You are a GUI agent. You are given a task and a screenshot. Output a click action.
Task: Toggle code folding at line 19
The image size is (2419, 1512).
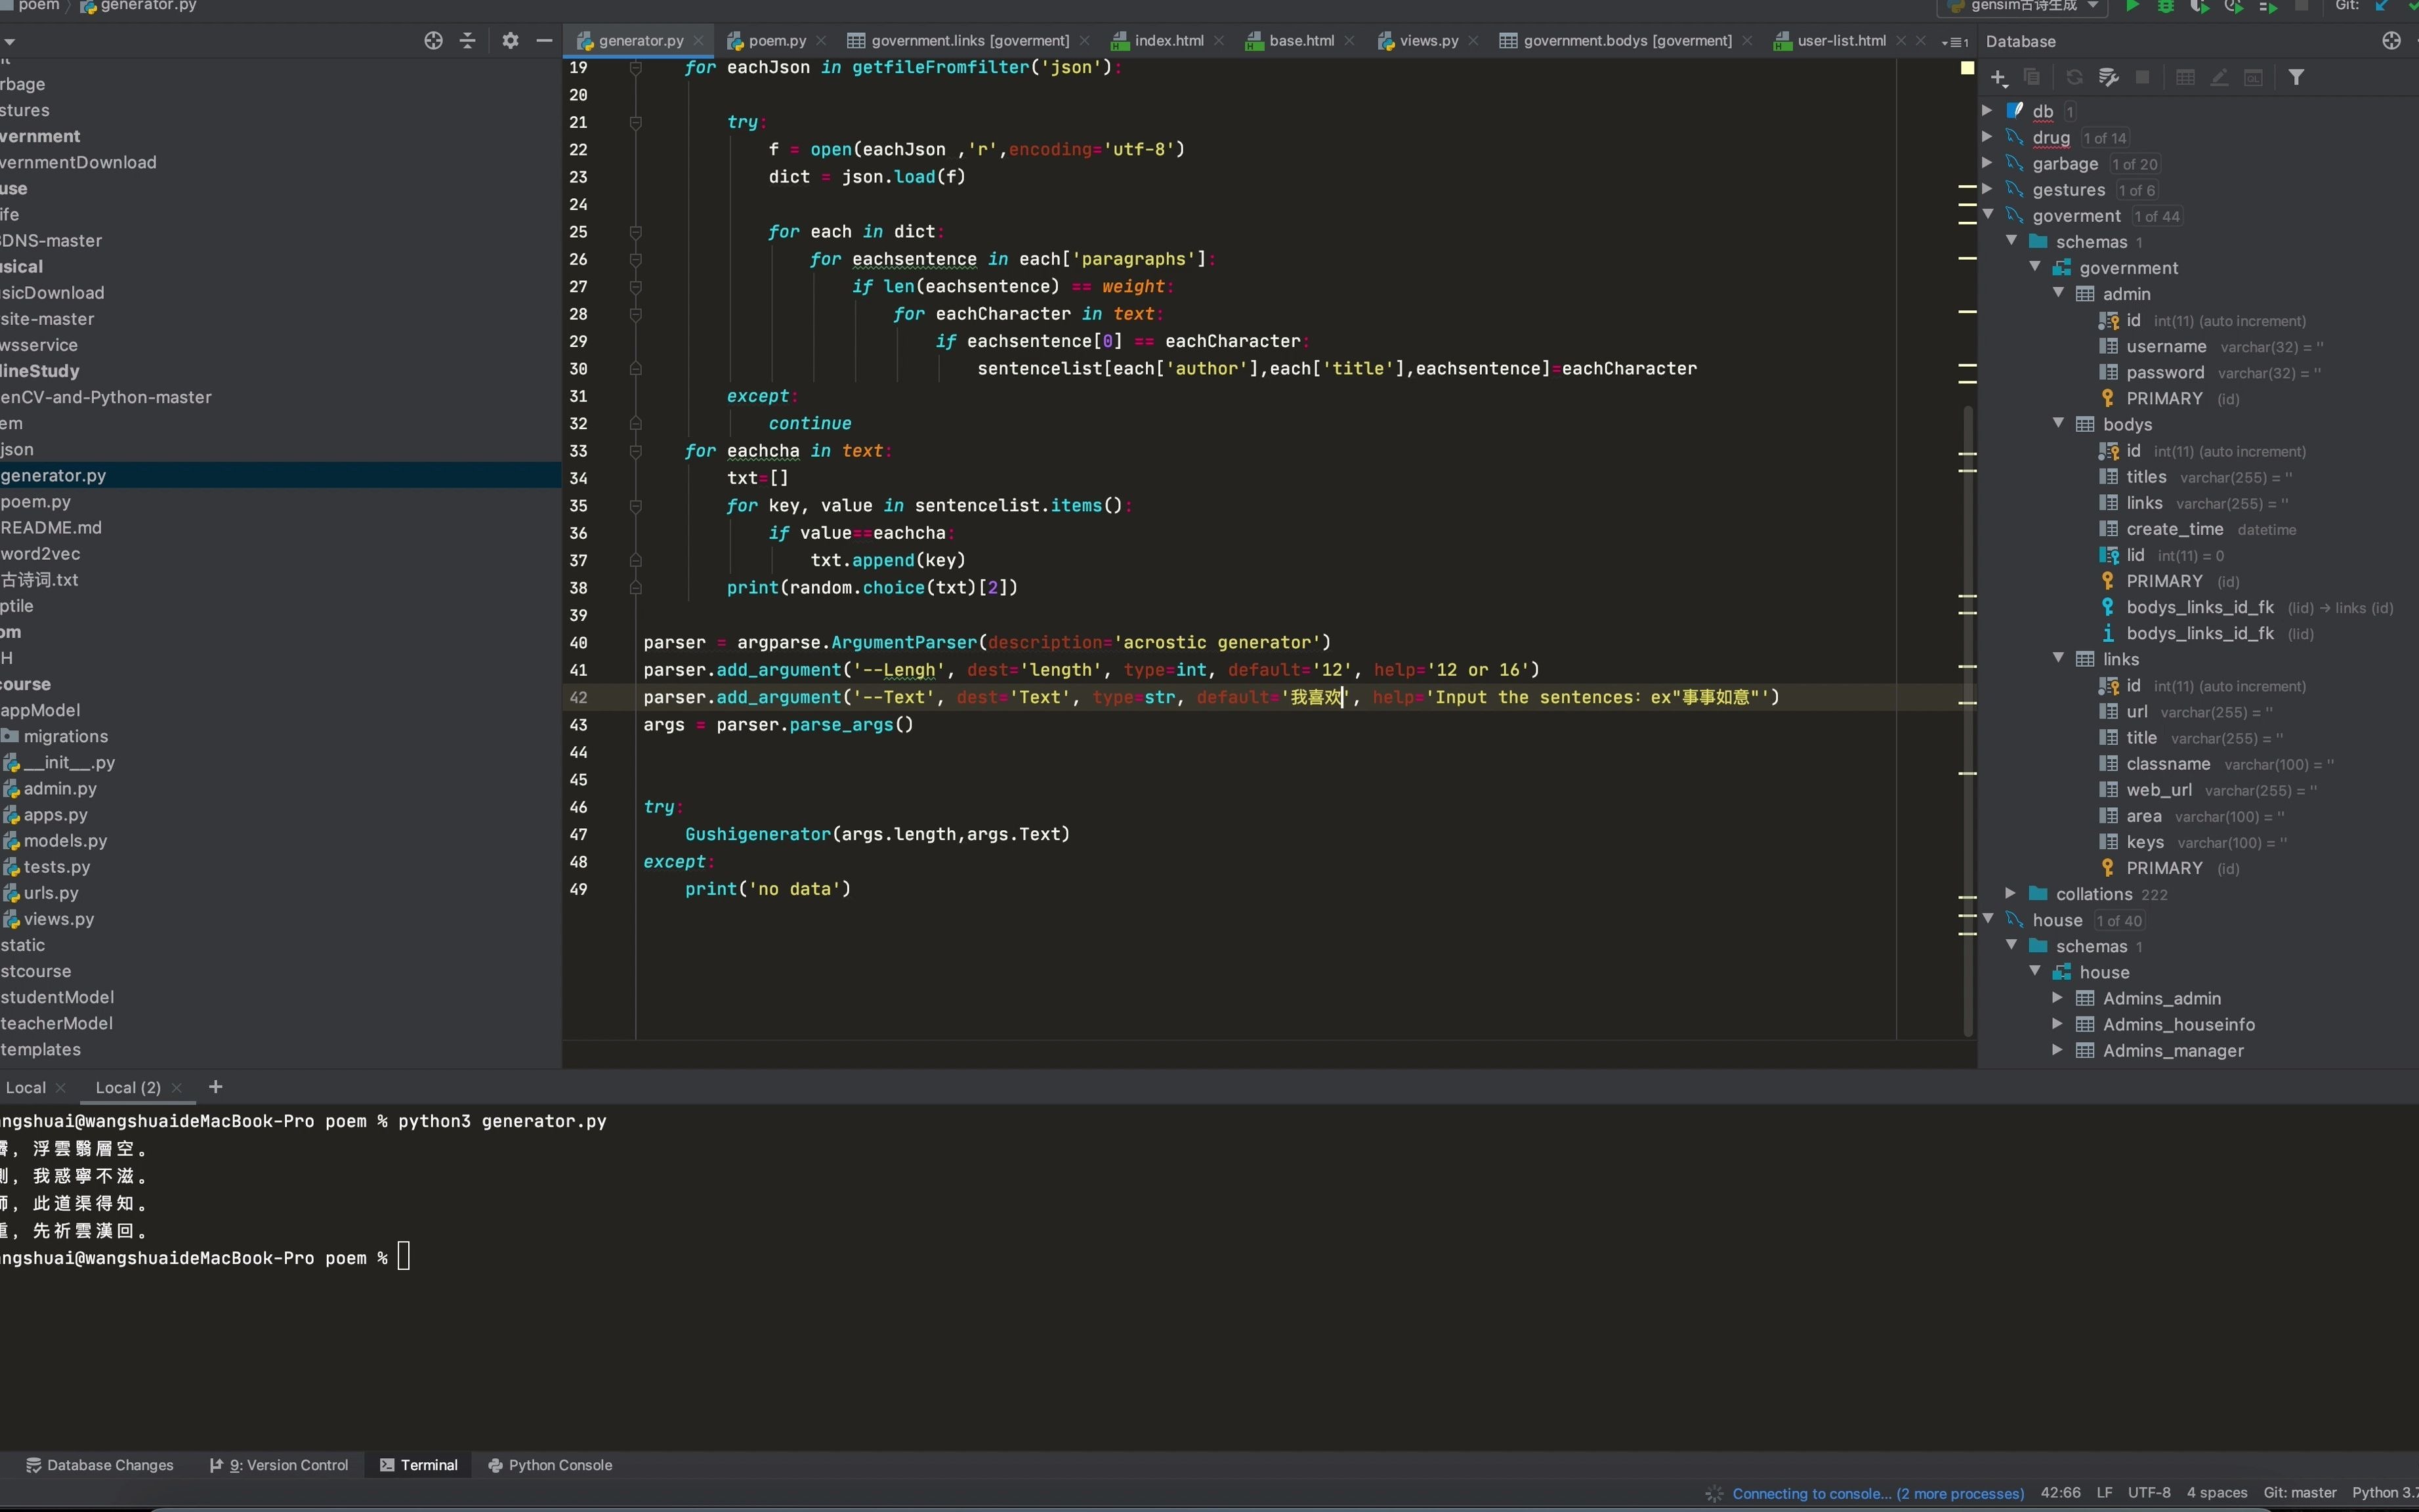(636, 68)
